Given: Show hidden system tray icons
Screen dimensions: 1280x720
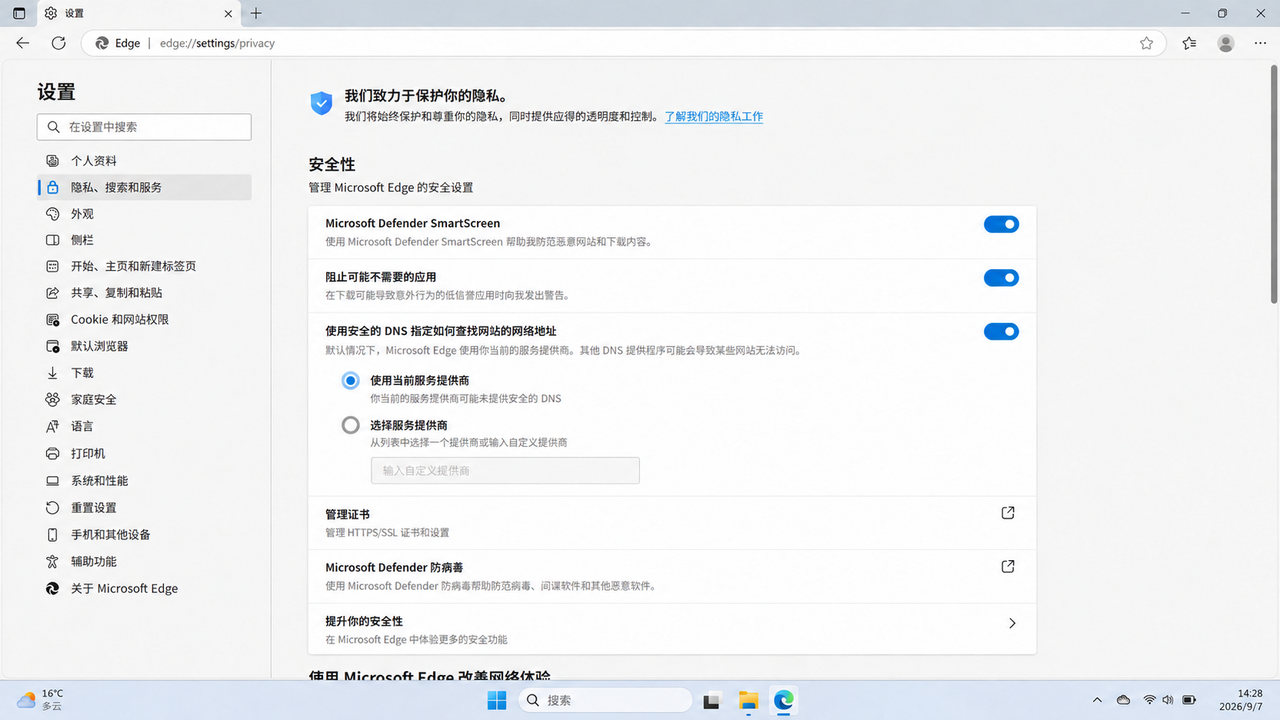Looking at the screenshot, I should pyautogui.click(x=1097, y=700).
